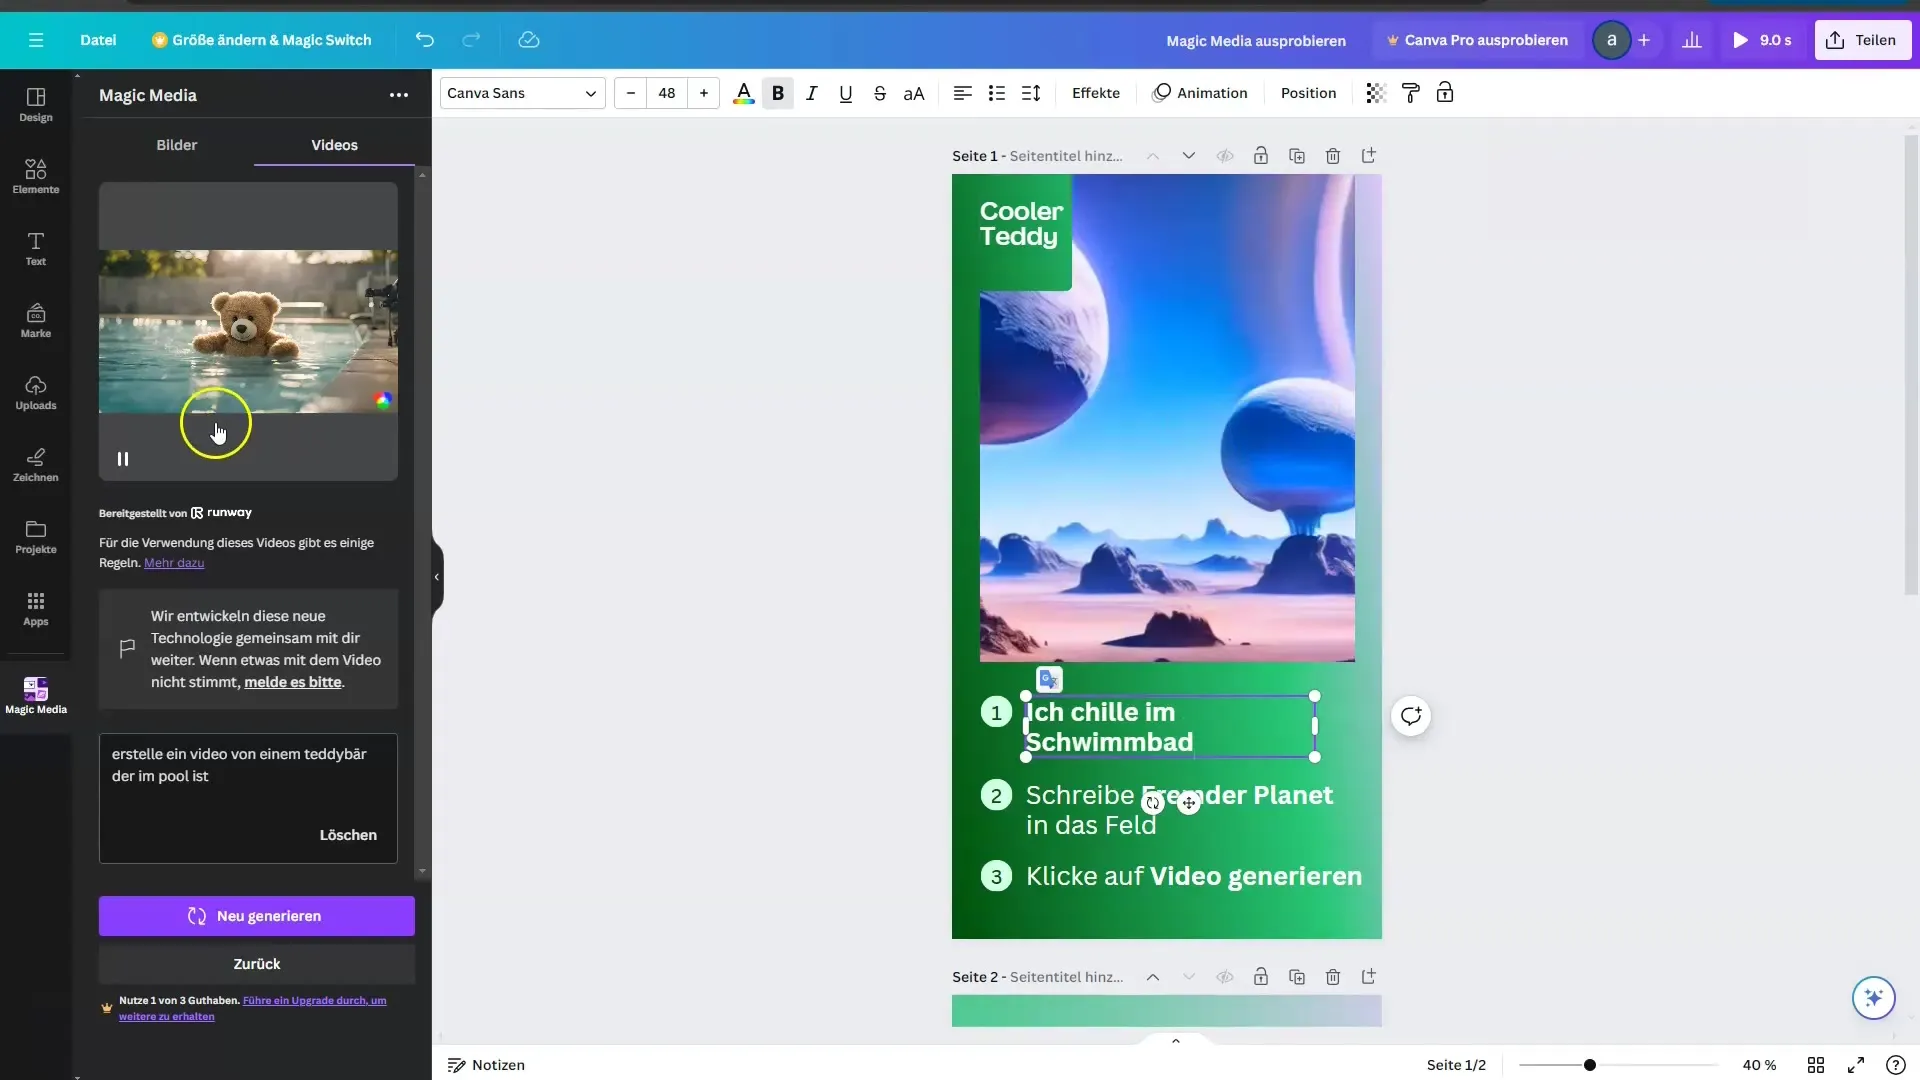Expand the page options menu on Seite 1
Viewport: 1920px width, 1080px height.
[x=1367, y=156]
